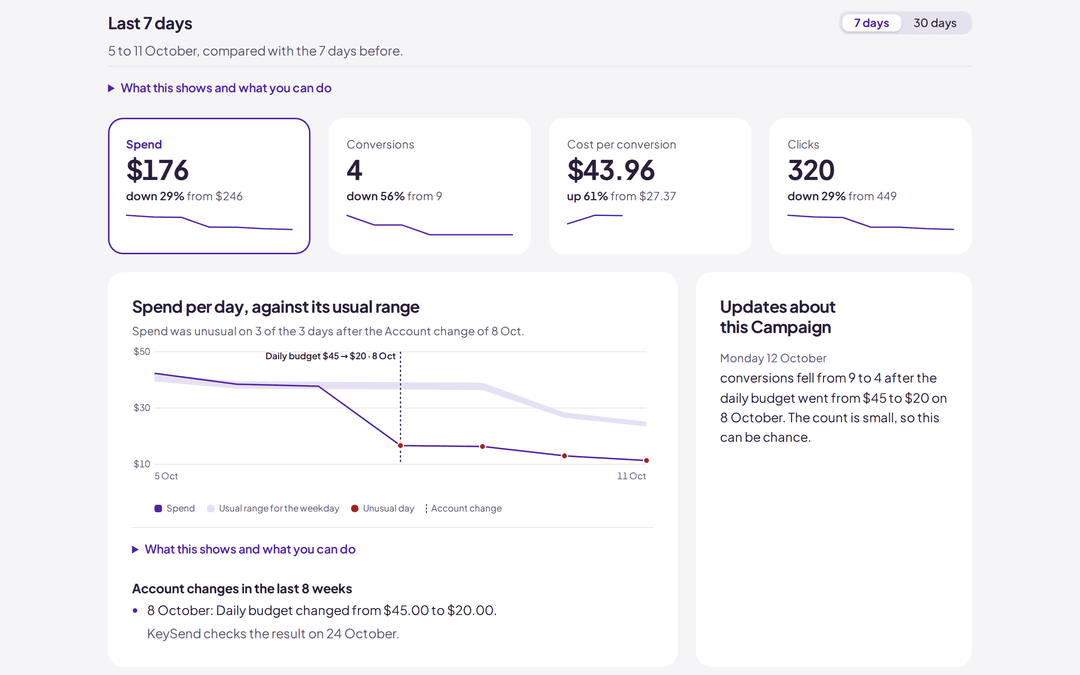This screenshot has height=675, width=1080.
Task: Click 'down 29% from 449' text
Action: pos(842,196)
